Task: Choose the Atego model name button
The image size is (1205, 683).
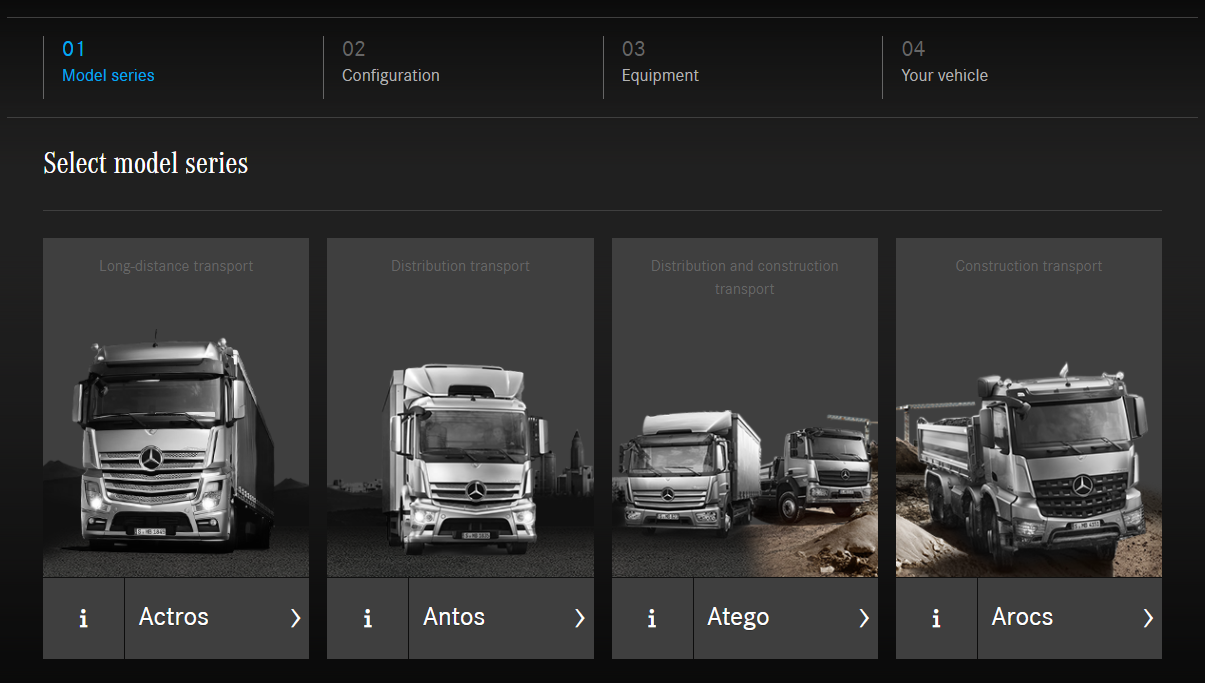Action: click(786, 618)
